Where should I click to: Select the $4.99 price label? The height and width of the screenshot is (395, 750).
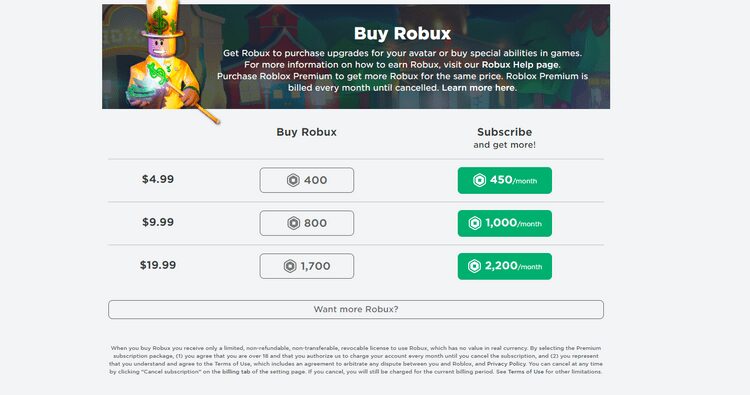[x=158, y=179]
